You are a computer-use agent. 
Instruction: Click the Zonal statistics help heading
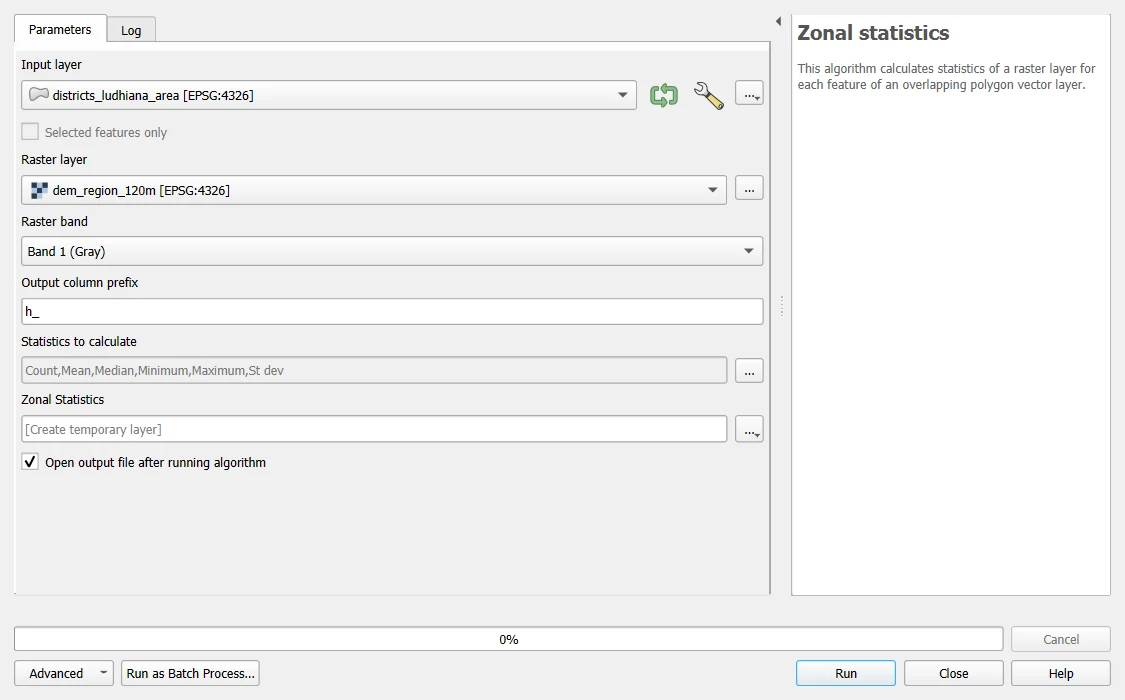873,33
